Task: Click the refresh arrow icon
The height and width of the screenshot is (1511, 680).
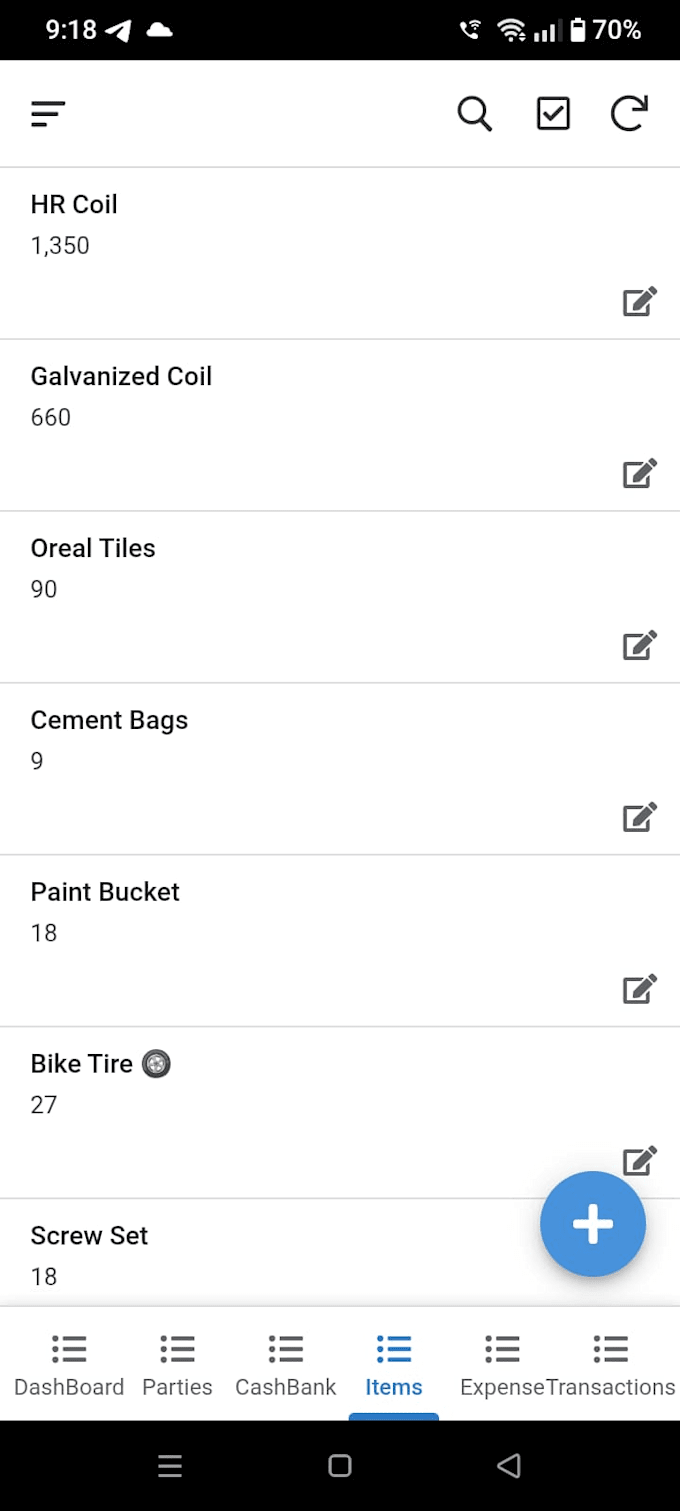Action: tap(630, 114)
